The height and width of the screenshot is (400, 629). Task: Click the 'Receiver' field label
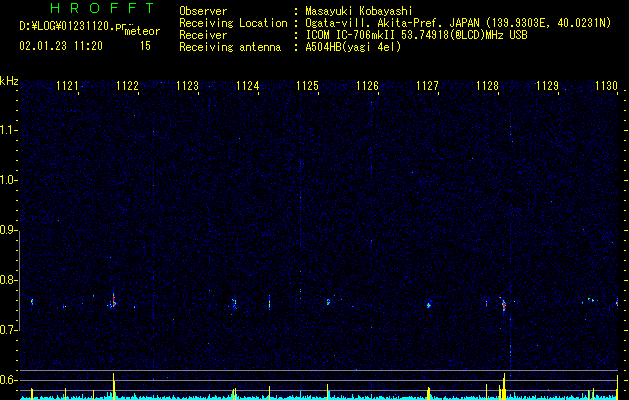pyautogui.click(x=203, y=35)
